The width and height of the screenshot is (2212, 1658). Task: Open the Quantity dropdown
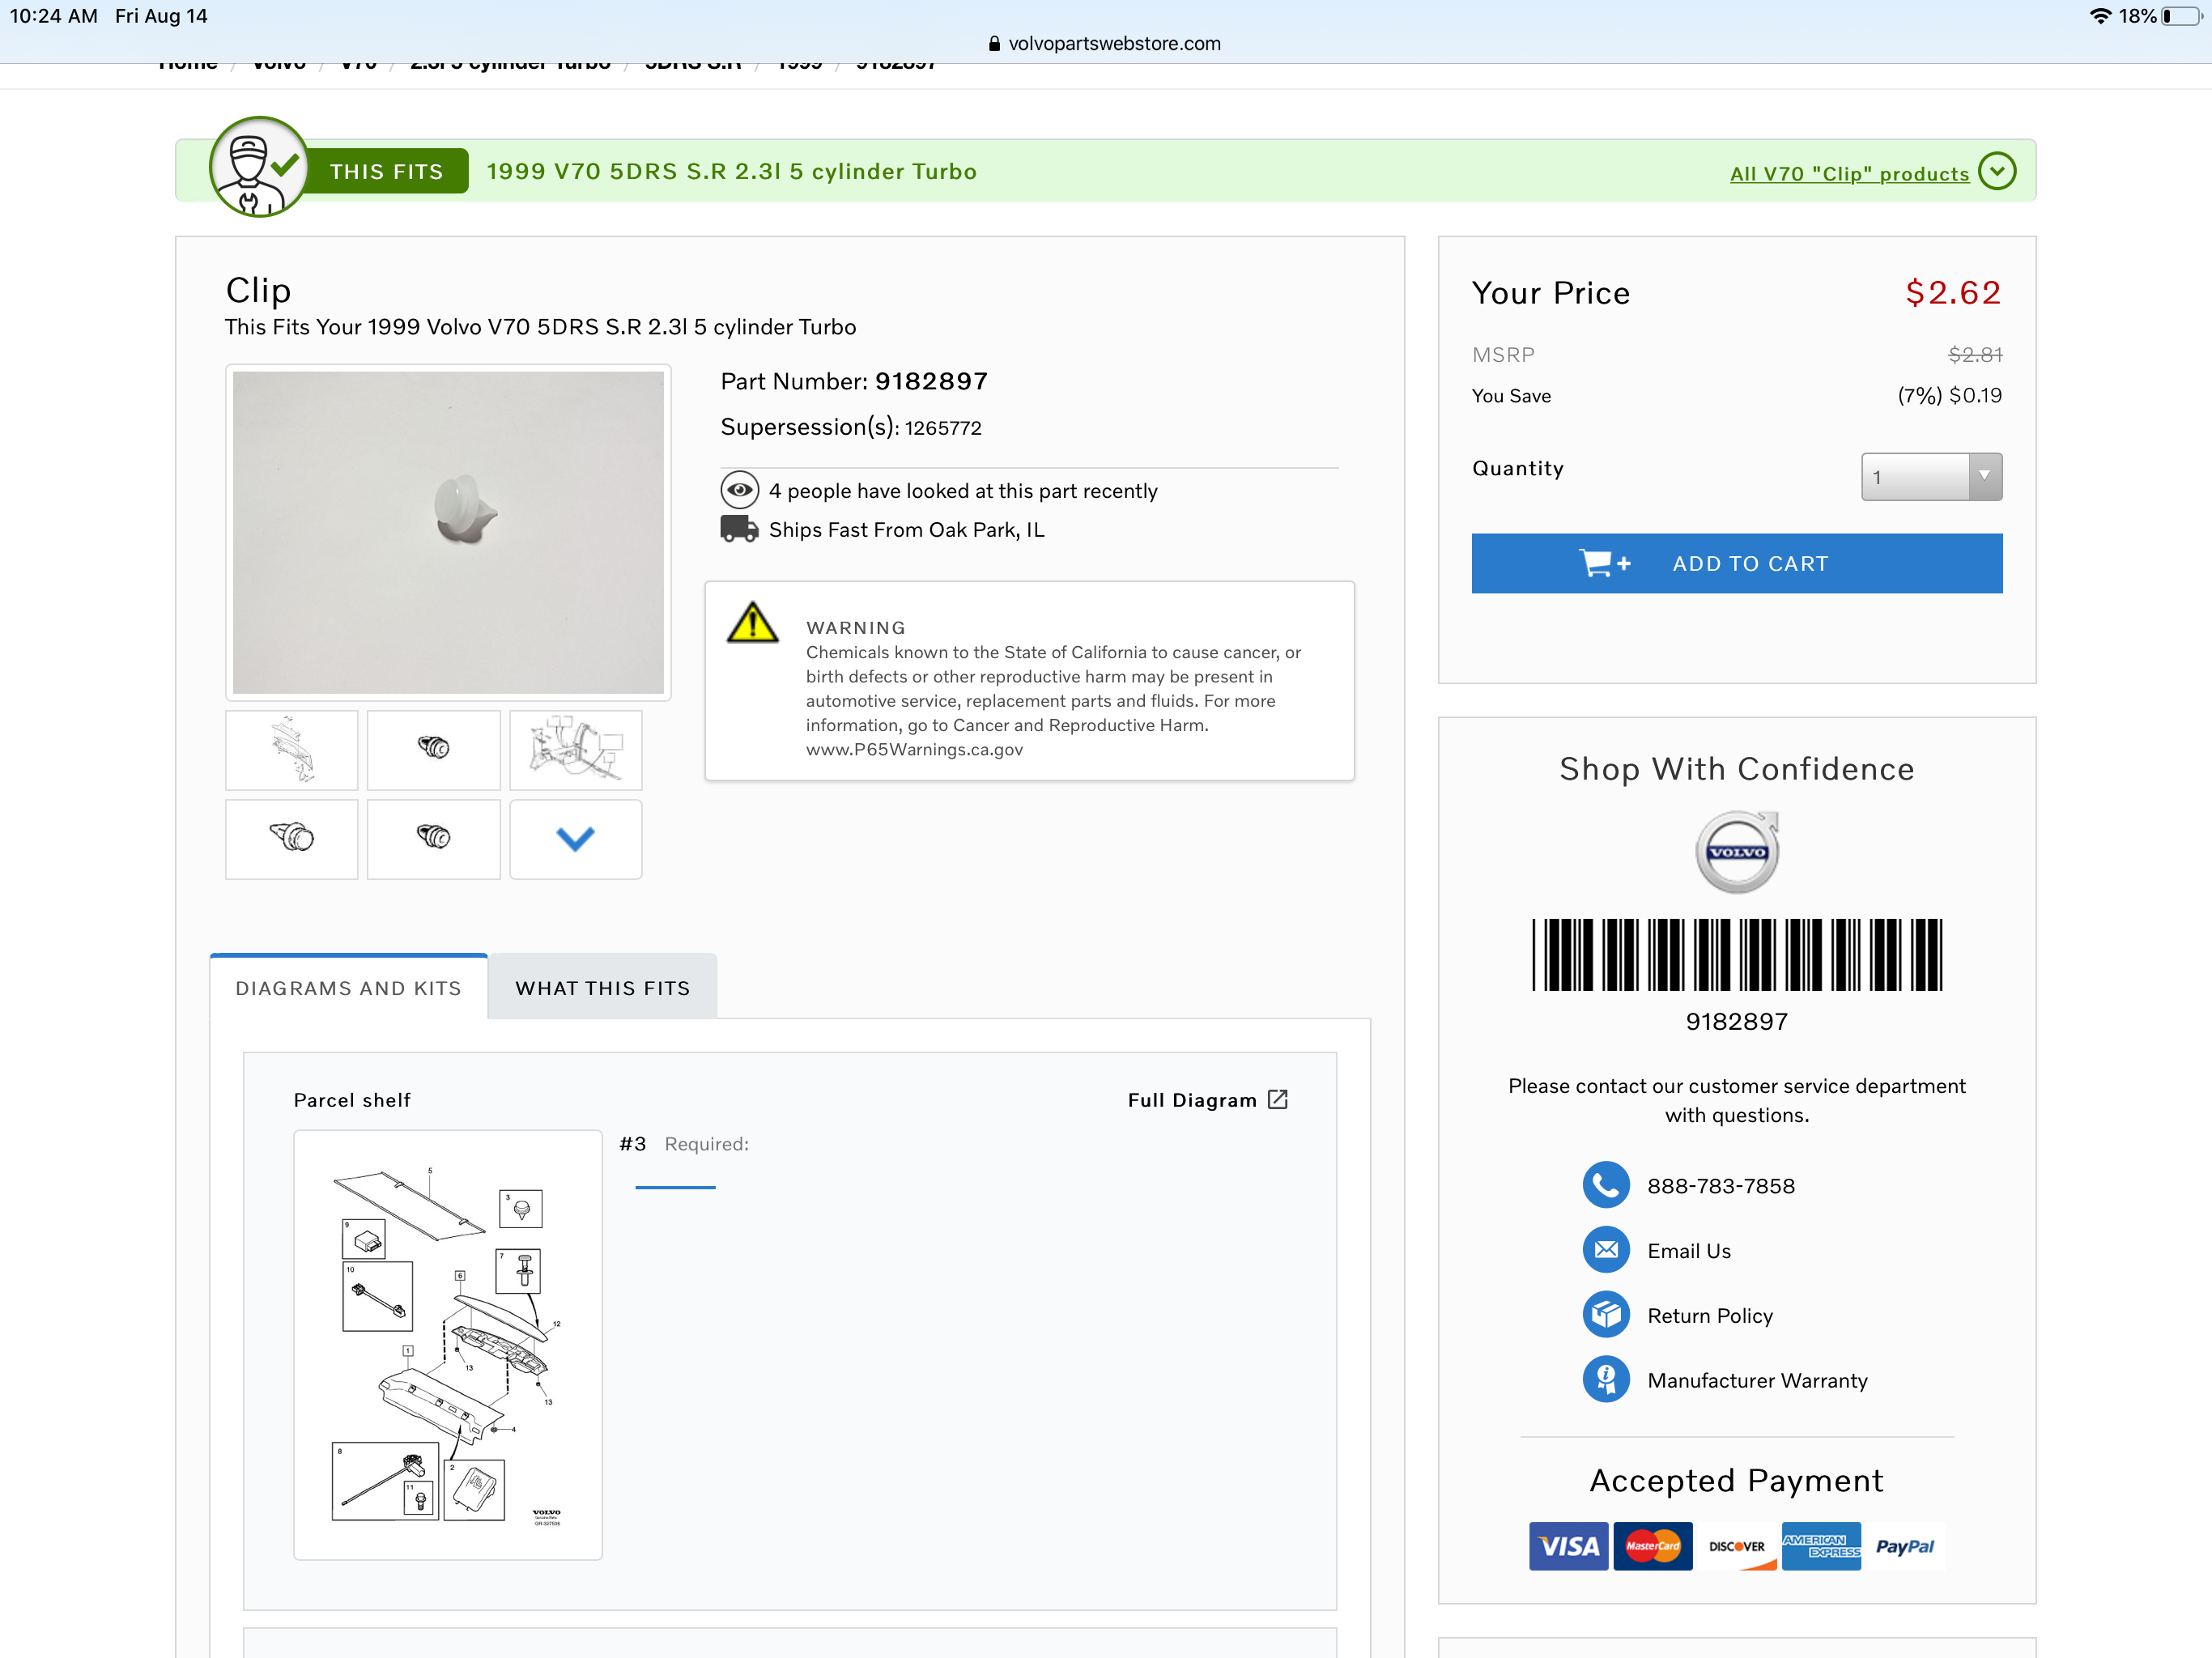point(1930,477)
